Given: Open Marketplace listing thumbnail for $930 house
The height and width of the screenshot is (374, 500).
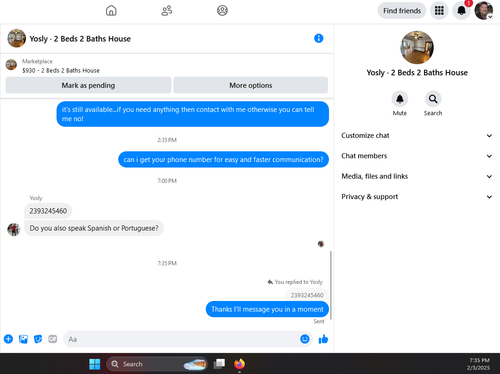Looking at the screenshot, I should click(11, 65).
